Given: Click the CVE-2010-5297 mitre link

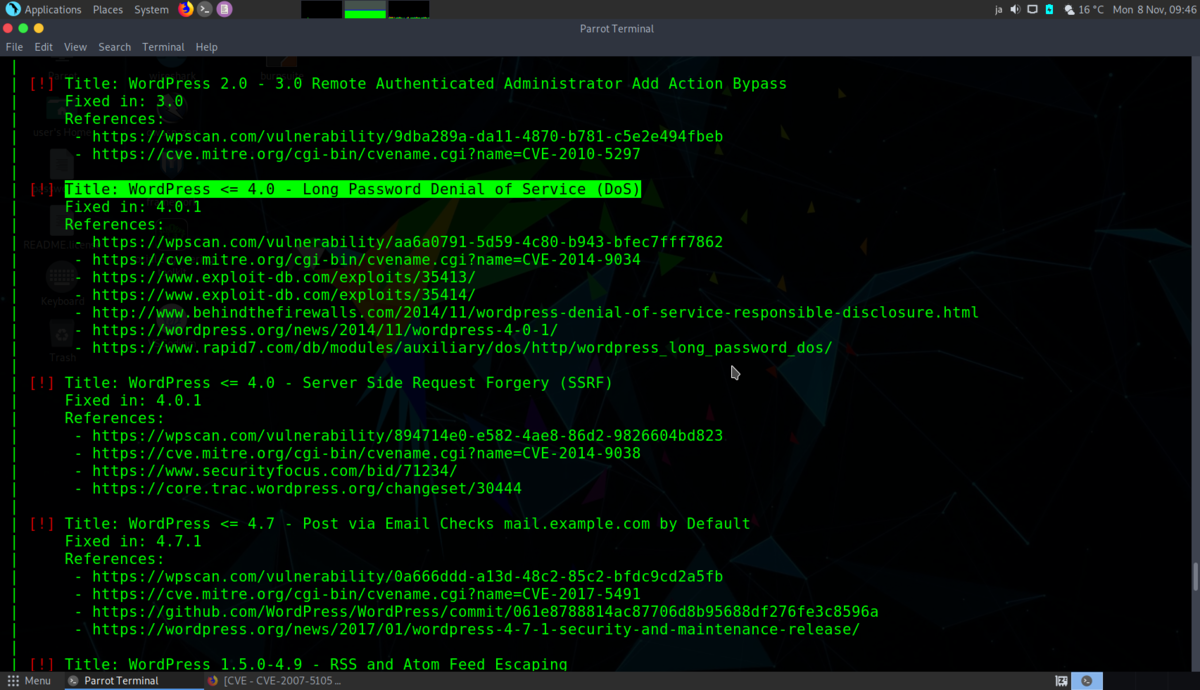Looking at the screenshot, I should tap(366, 154).
